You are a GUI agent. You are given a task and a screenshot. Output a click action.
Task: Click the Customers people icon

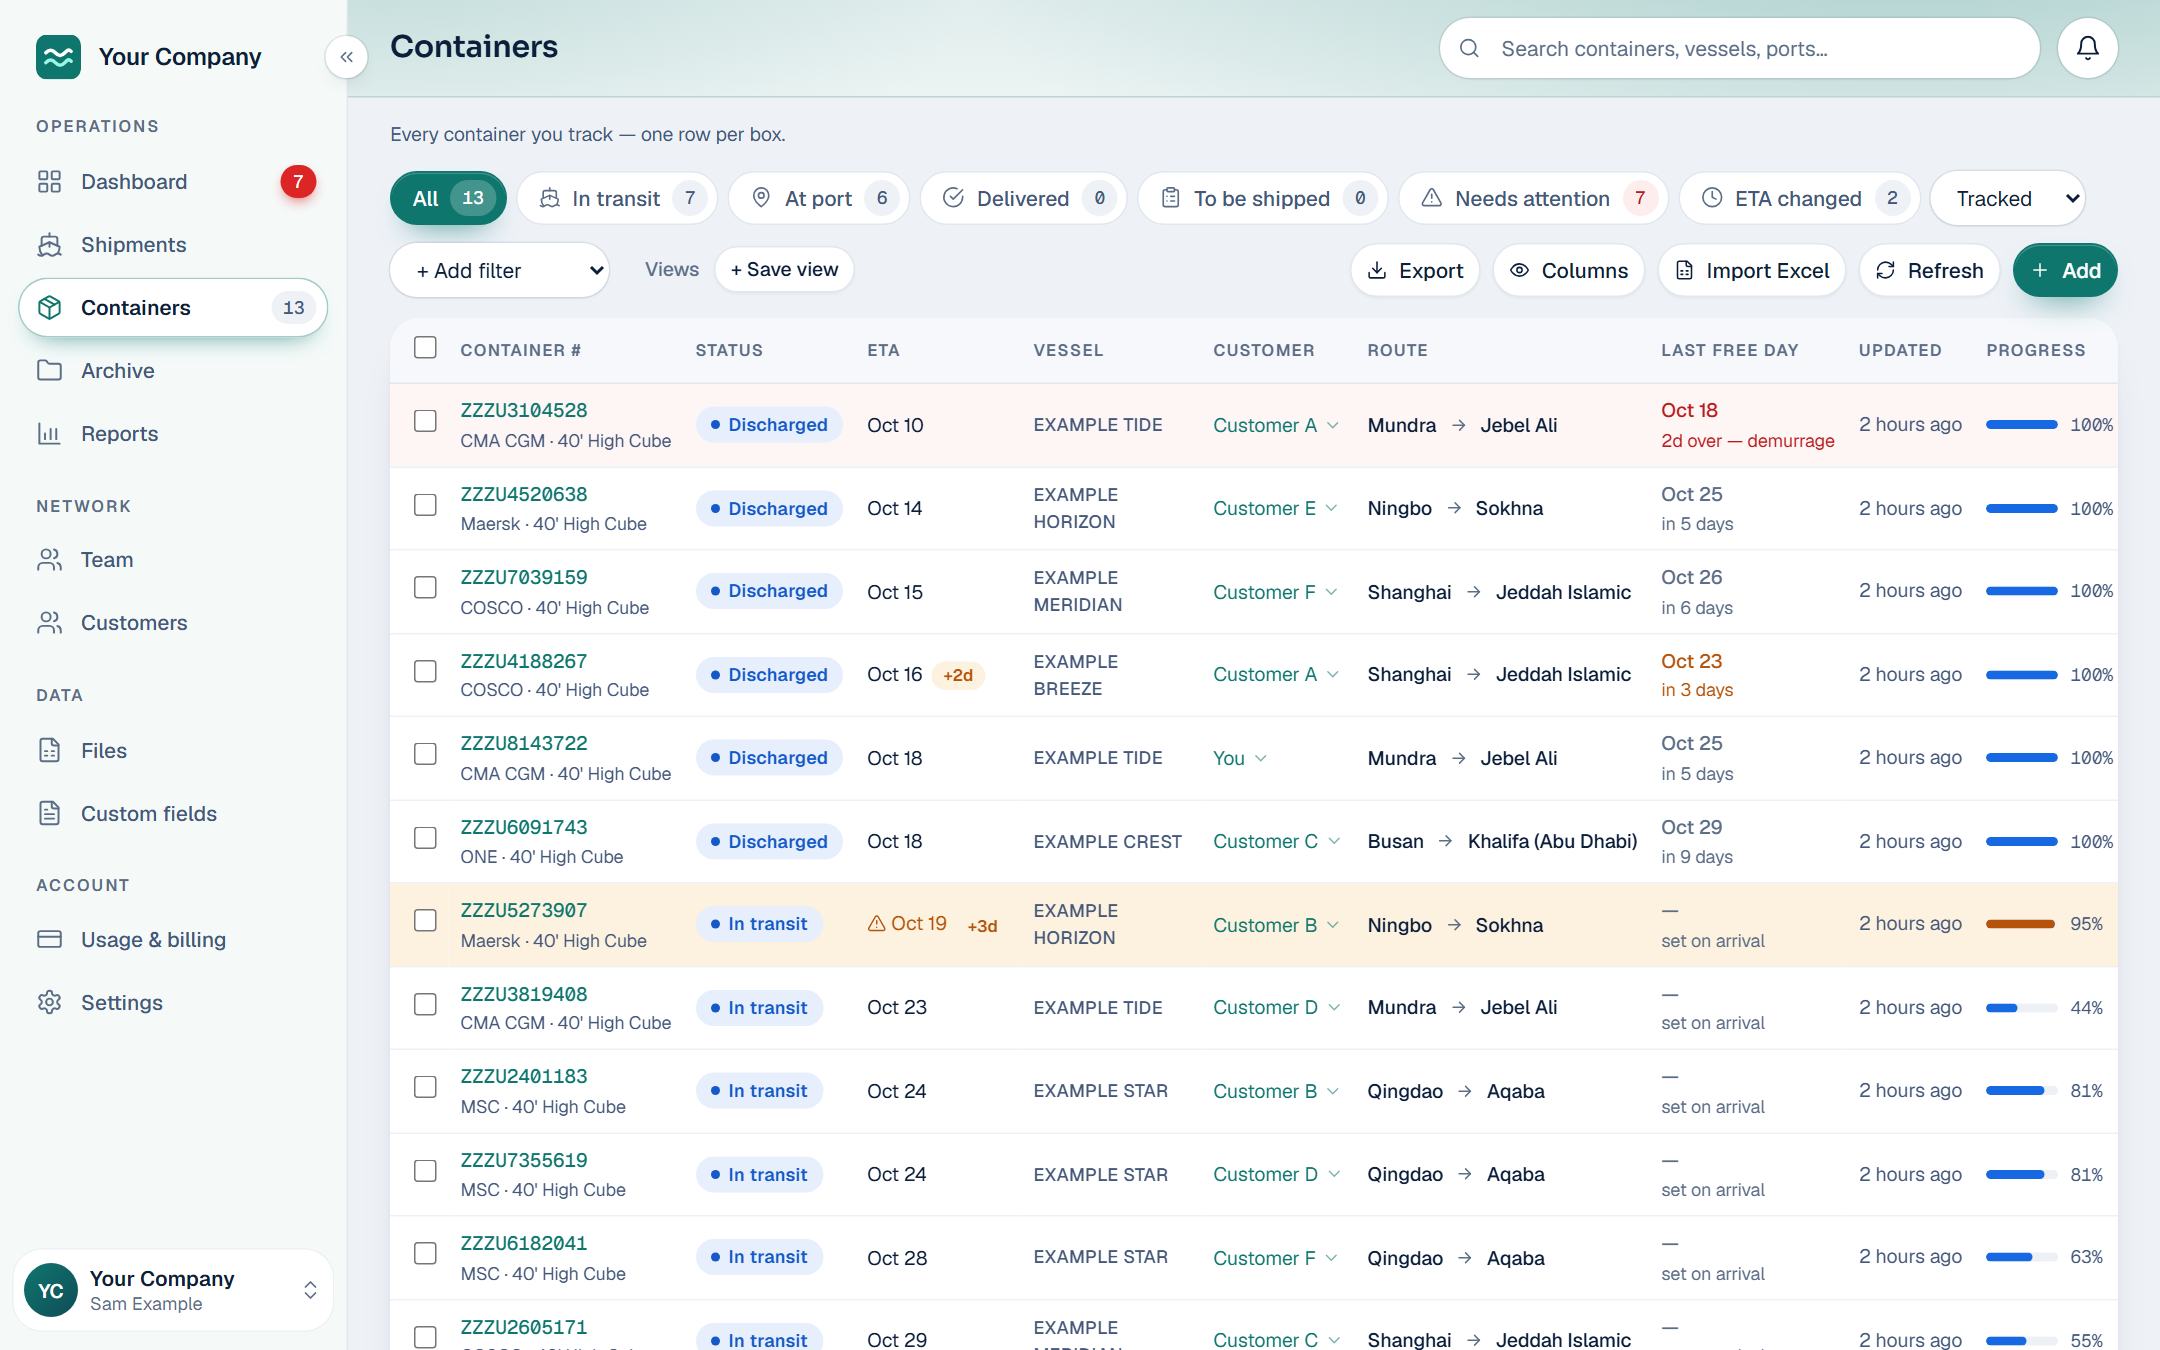(49, 623)
